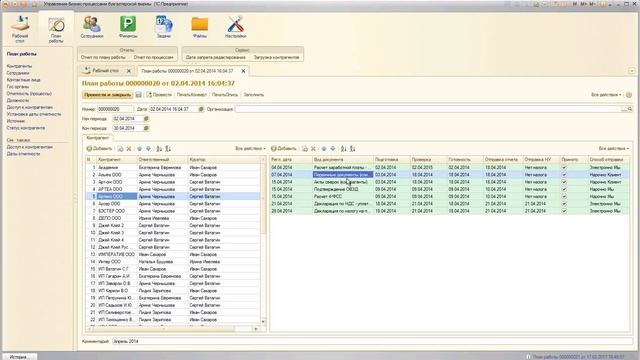Screen dimensions: 640x360
Task: Open the Настройки tools section
Action: click(x=236, y=27)
